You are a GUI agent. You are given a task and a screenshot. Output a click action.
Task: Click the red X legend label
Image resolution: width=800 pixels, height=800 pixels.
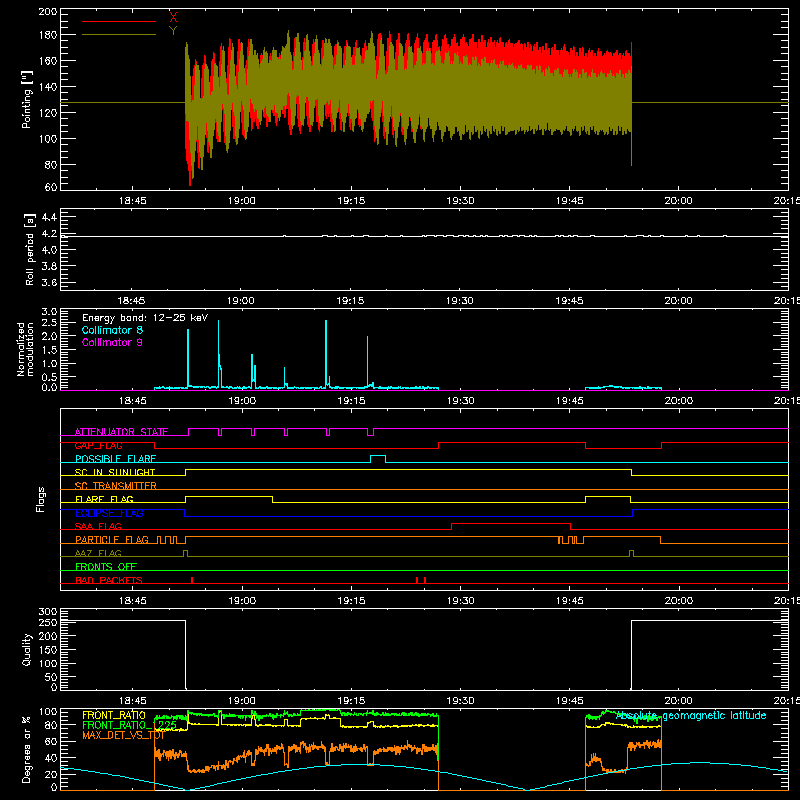pyautogui.click(x=173, y=18)
